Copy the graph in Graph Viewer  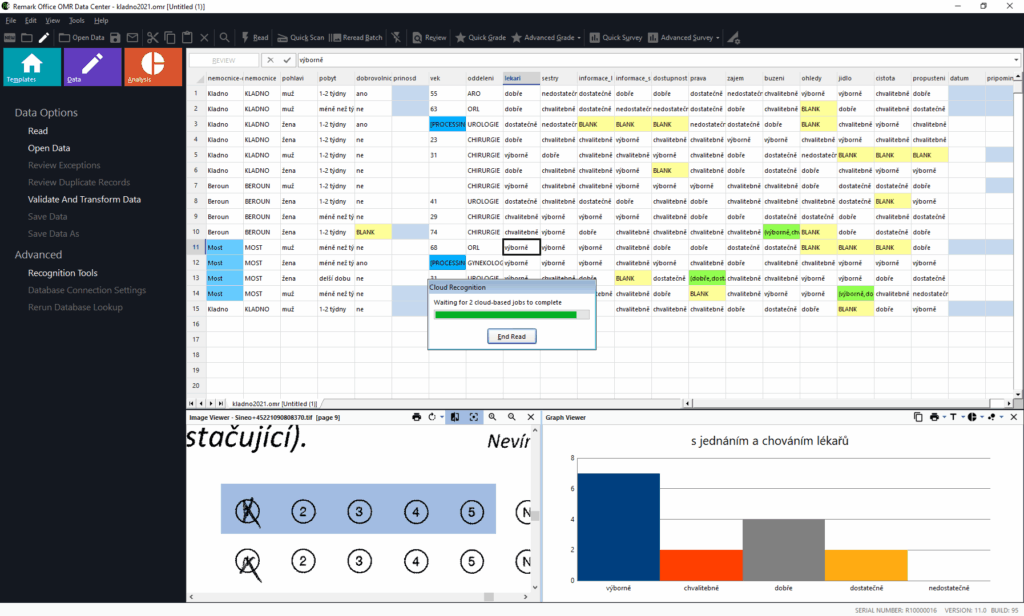(x=918, y=417)
